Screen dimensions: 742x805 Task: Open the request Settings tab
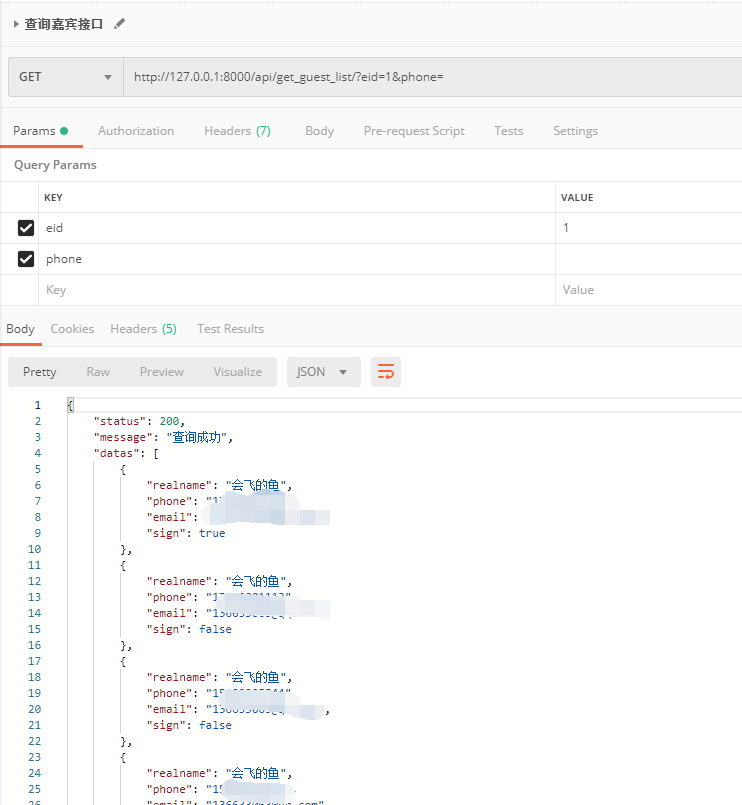(x=575, y=131)
